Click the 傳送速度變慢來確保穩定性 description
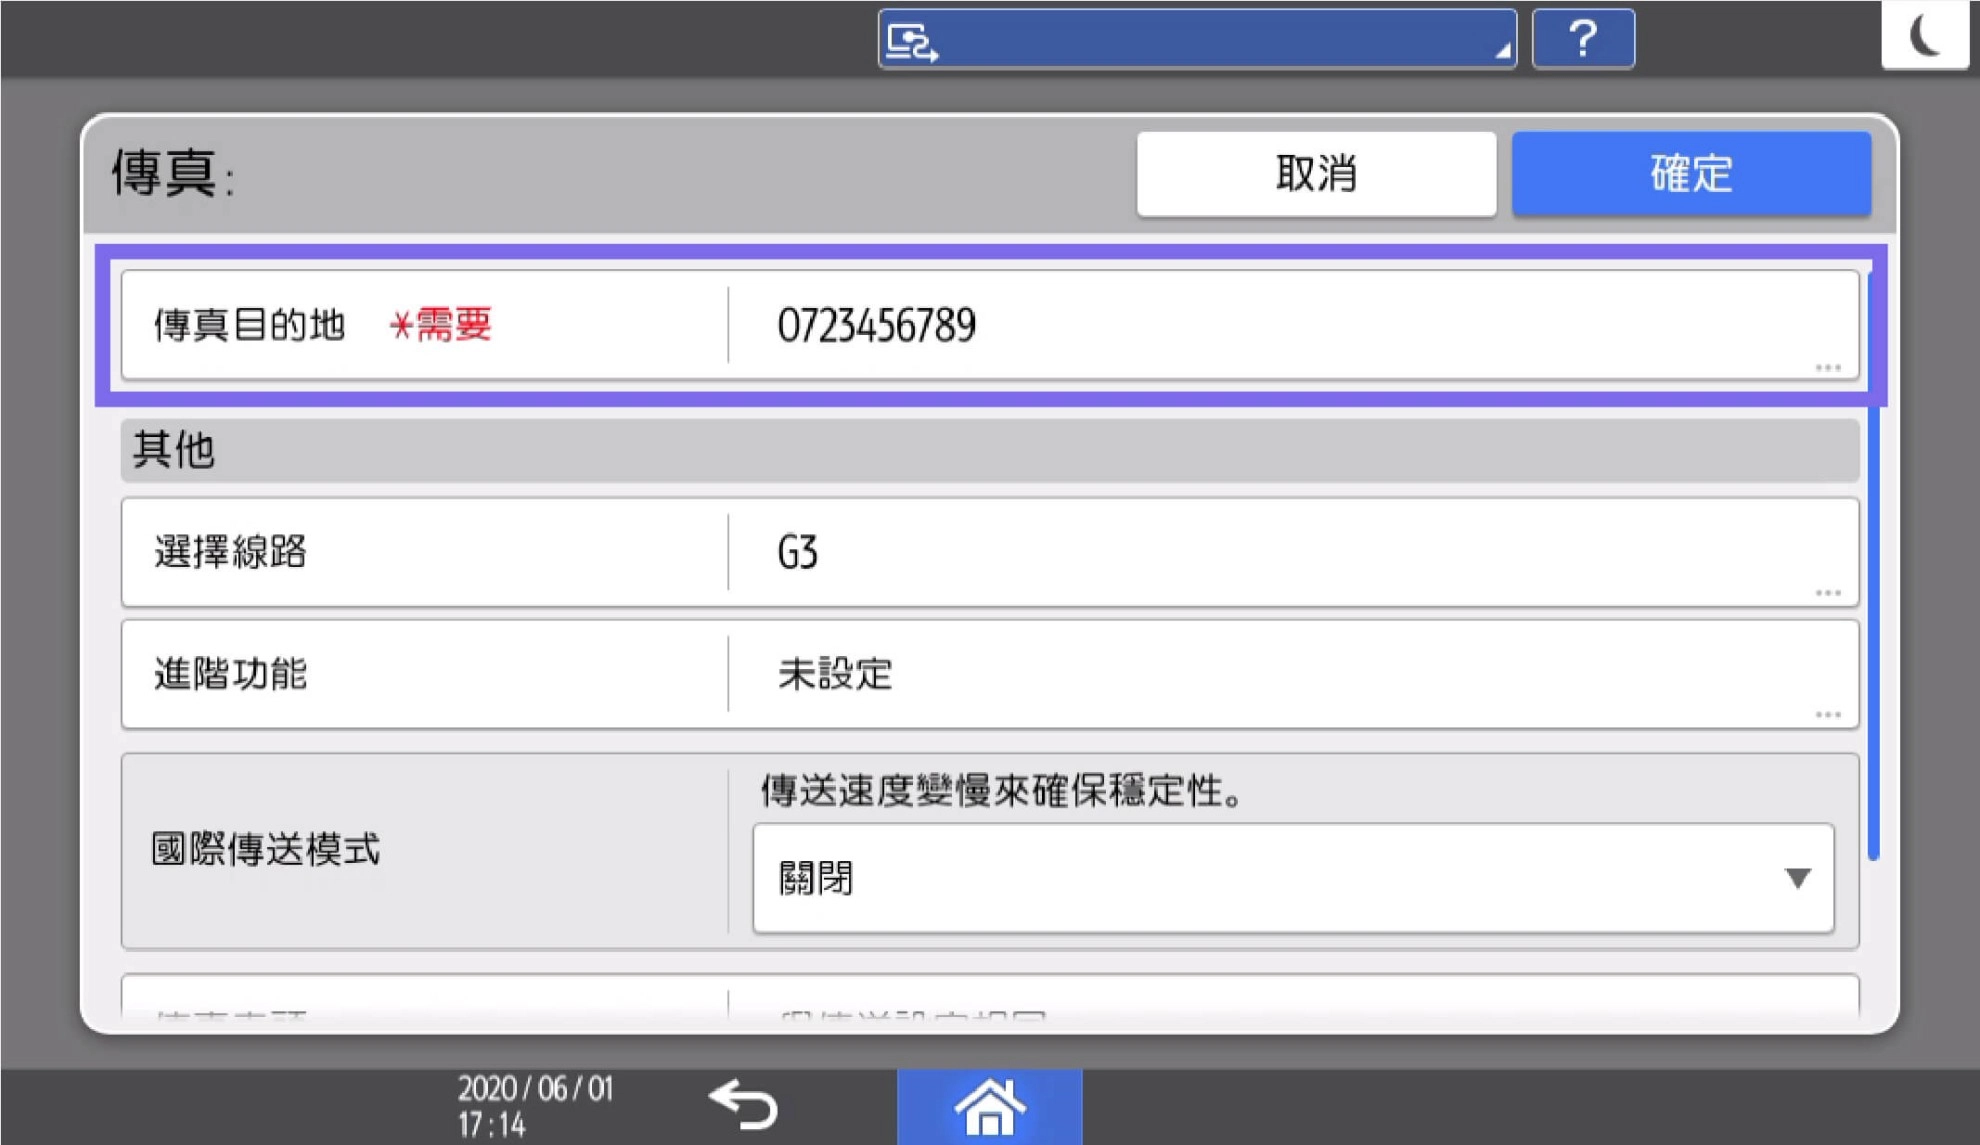The width and height of the screenshot is (1980, 1145). (1002, 791)
